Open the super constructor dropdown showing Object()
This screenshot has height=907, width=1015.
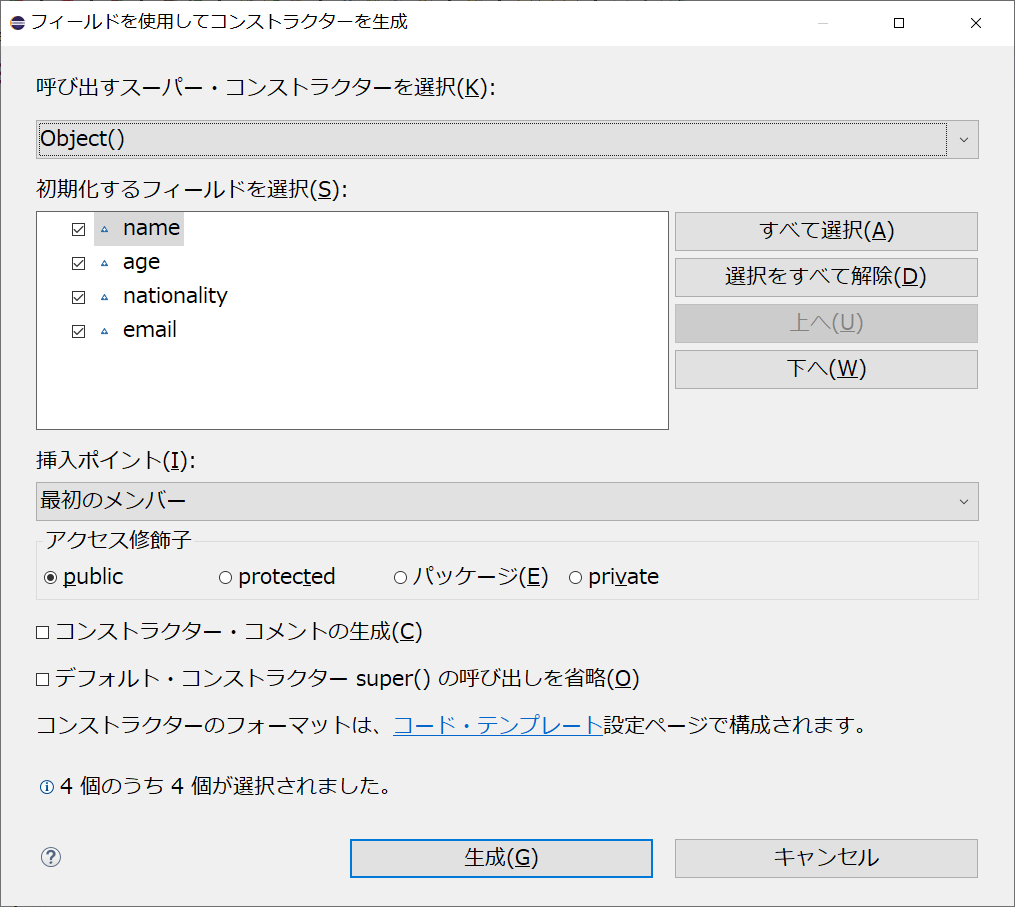(963, 139)
